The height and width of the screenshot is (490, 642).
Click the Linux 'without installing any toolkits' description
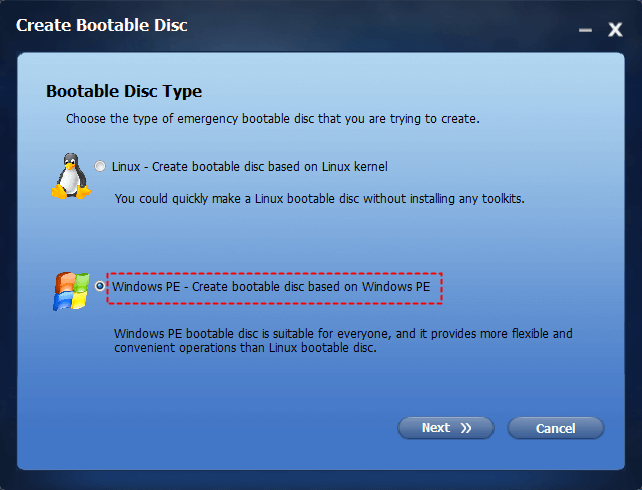(319, 199)
